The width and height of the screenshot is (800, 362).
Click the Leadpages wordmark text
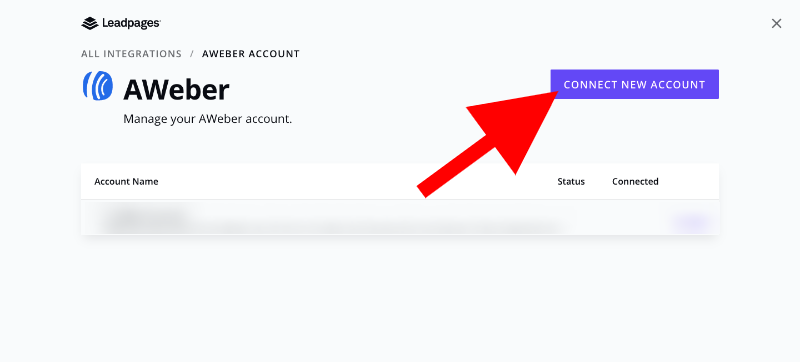131,23
